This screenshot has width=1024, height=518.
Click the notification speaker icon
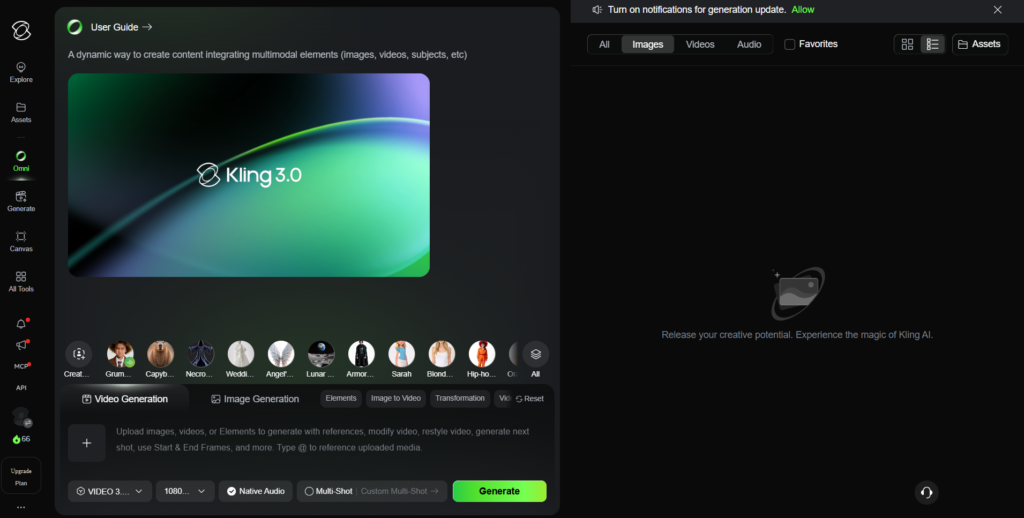(597, 10)
